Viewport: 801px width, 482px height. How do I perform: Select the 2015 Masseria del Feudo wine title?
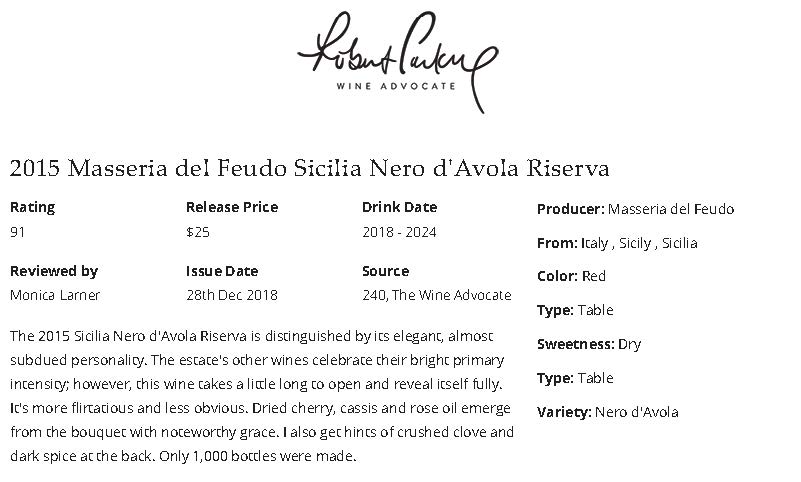click(x=309, y=167)
